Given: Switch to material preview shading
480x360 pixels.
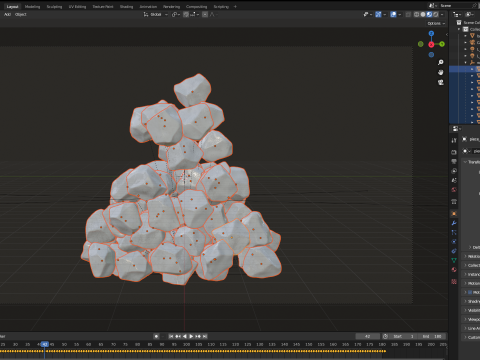Looking at the screenshot, I should [429, 14].
